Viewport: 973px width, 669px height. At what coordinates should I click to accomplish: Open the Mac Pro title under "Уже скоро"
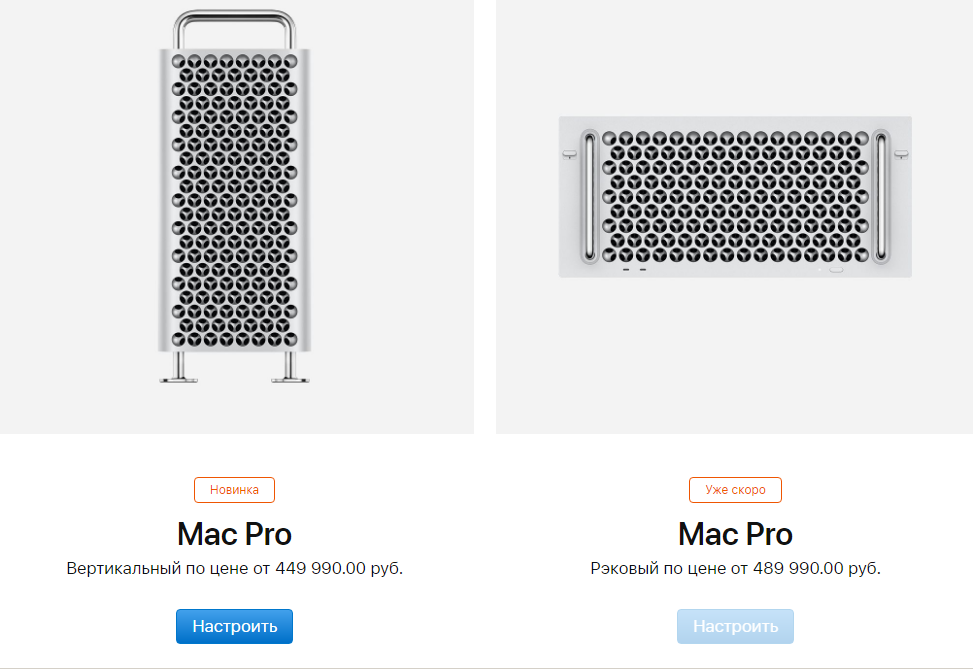[x=735, y=533]
